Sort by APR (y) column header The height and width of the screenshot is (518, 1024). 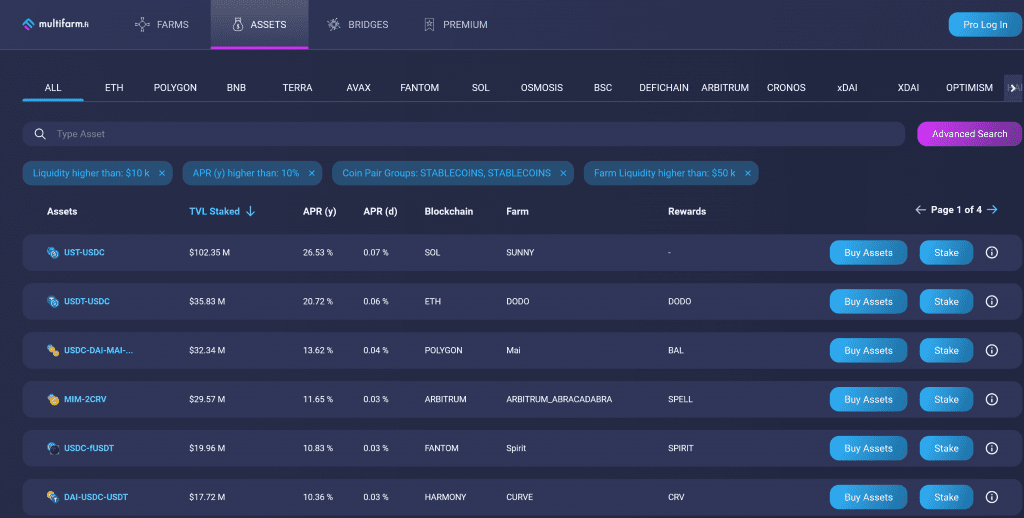click(319, 211)
